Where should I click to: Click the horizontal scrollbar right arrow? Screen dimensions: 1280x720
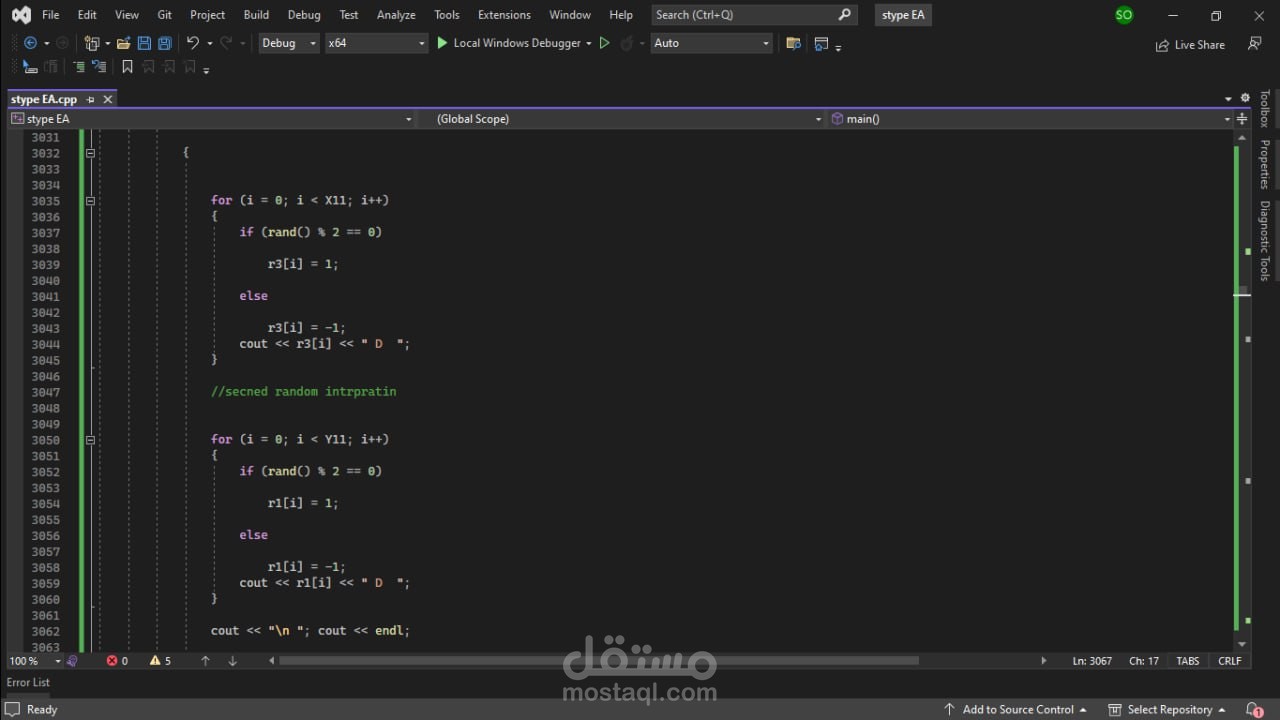(1043, 661)
